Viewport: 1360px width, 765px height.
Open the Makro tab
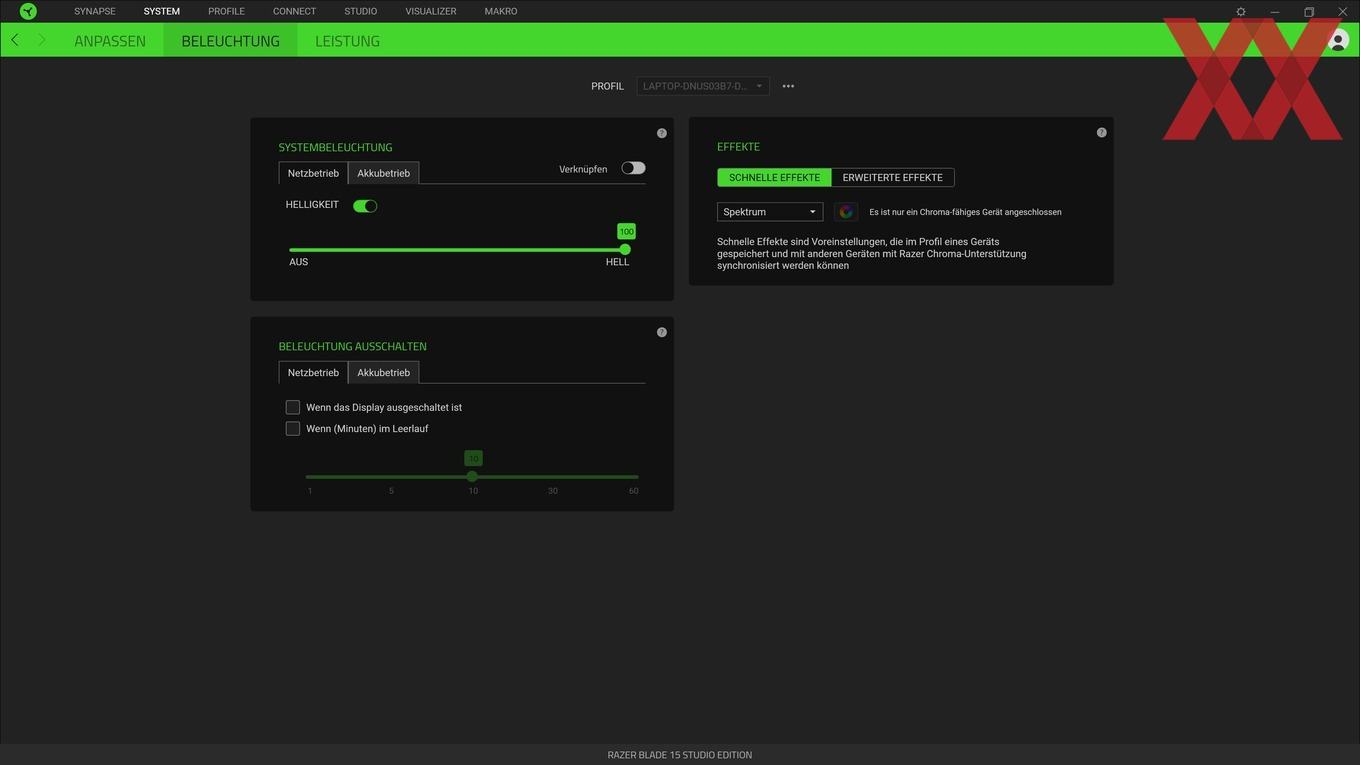coord(501,11)
